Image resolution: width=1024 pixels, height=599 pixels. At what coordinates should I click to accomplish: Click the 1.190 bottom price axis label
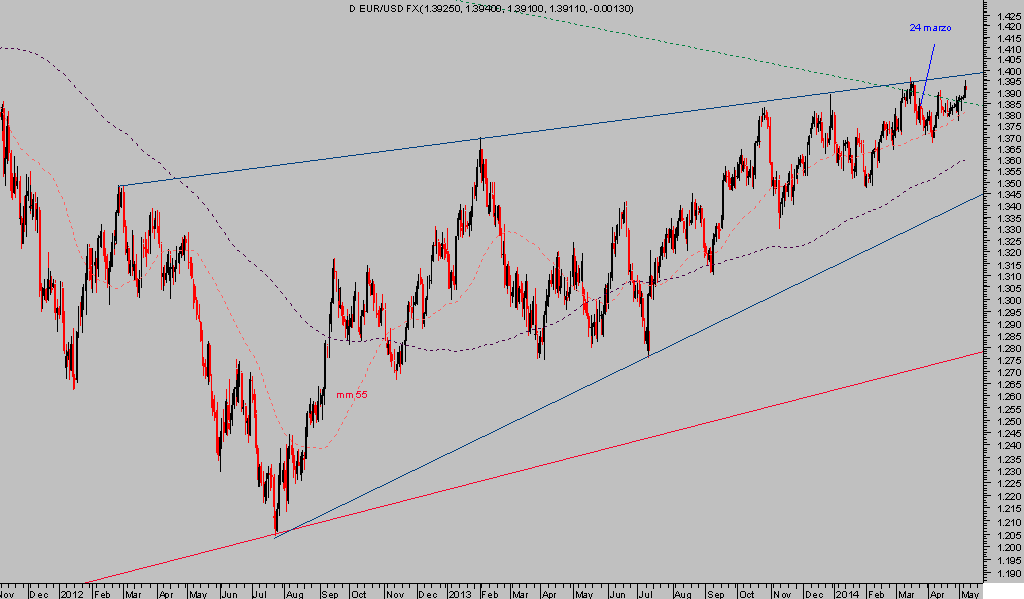pyautogui.click(x=1005, y=575)
